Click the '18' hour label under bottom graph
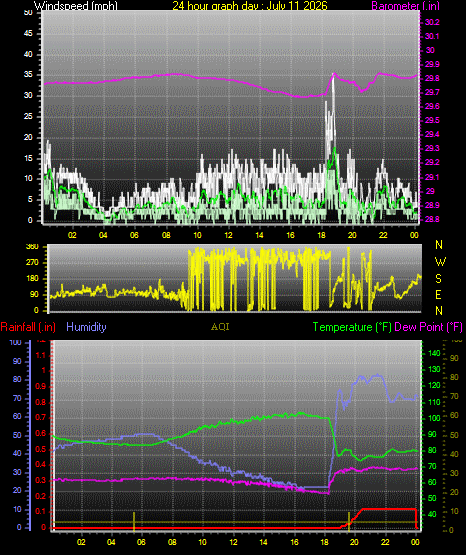This screenshot has width=466, height=555. coord(324,542)
